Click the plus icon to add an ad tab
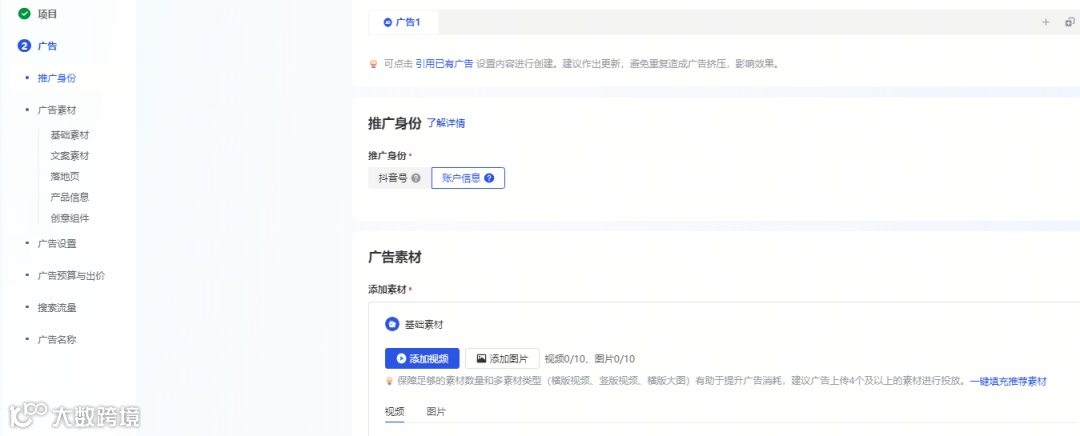Image resolution: width=1080 pixels, height=436 pixels. point(1046,22)
